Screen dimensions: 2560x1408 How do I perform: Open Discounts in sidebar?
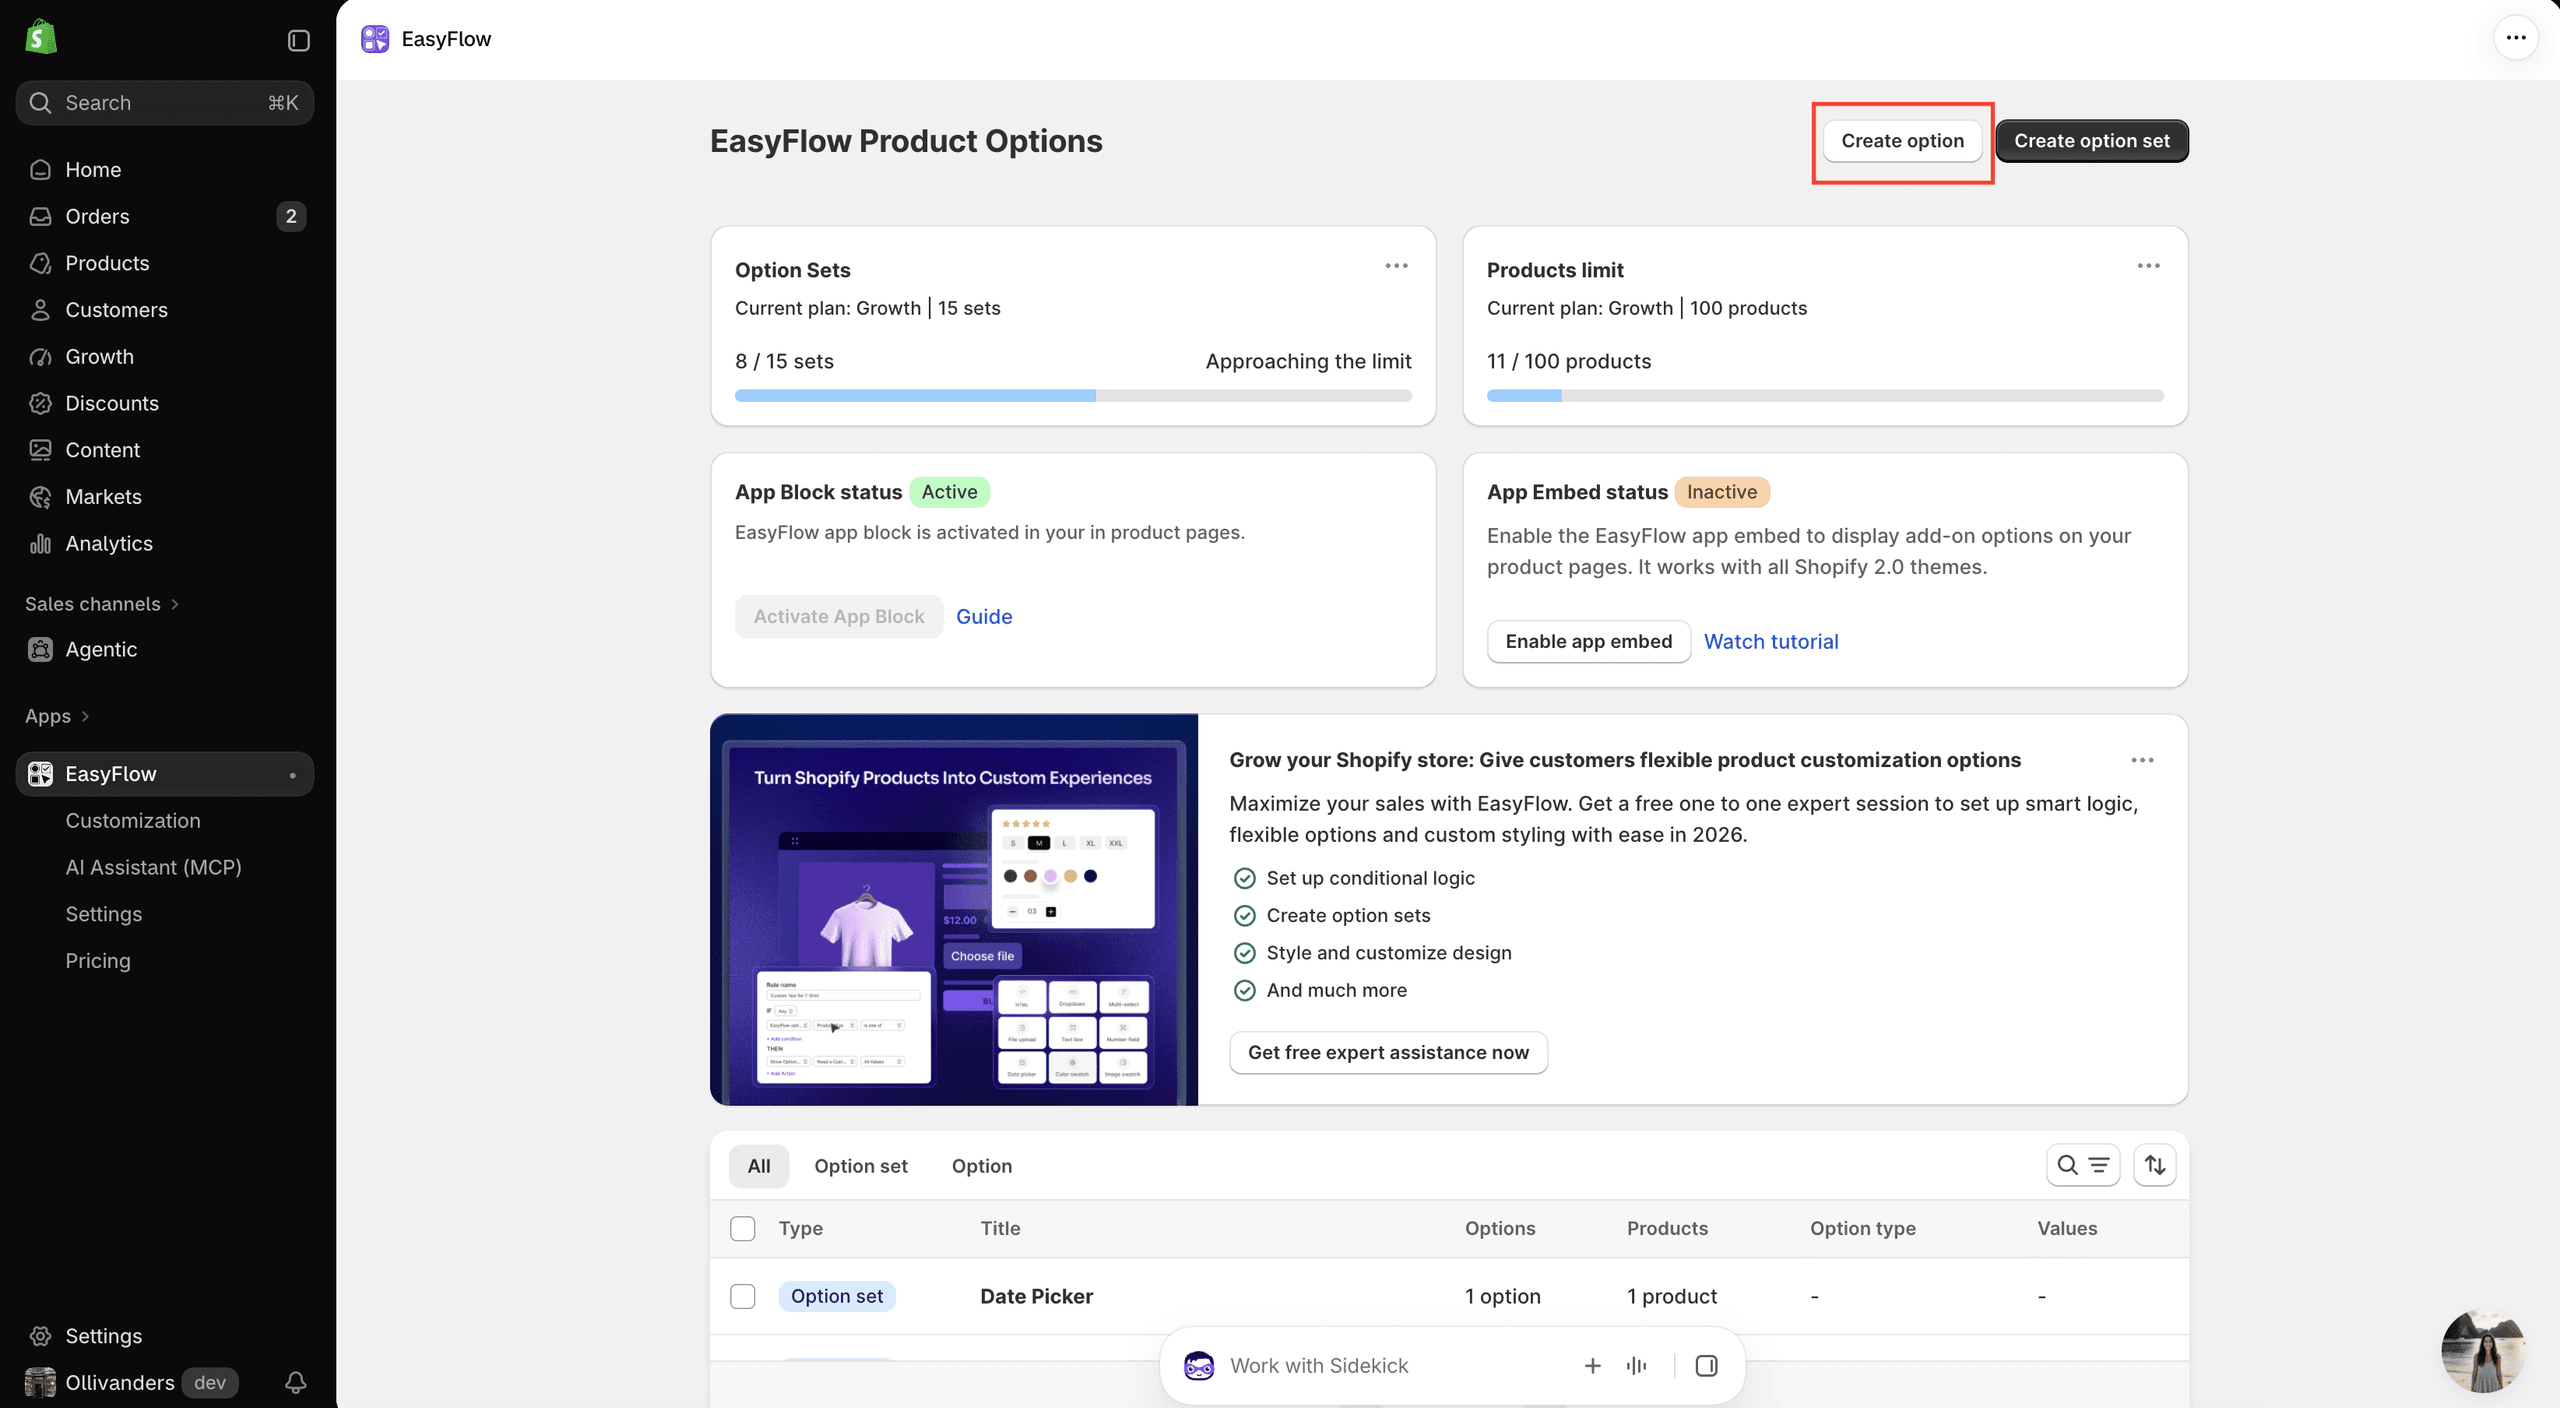[x=165, y=403]
